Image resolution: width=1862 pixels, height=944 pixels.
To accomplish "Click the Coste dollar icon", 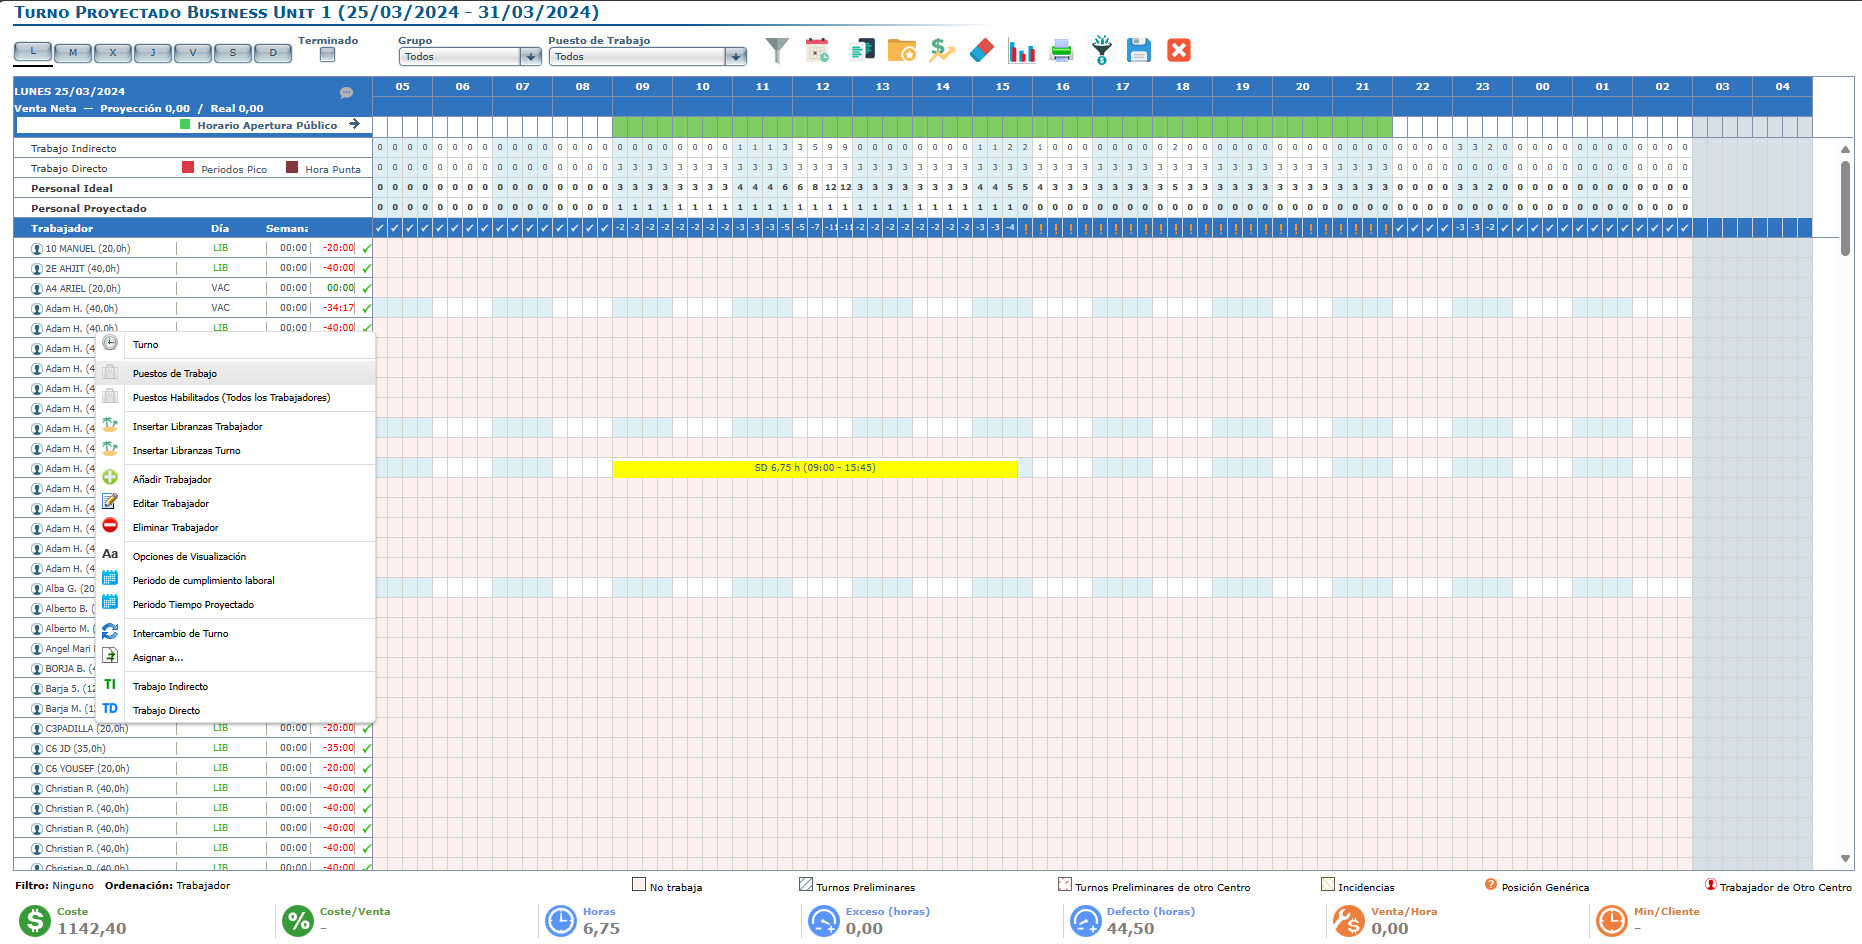I will 35,921.
